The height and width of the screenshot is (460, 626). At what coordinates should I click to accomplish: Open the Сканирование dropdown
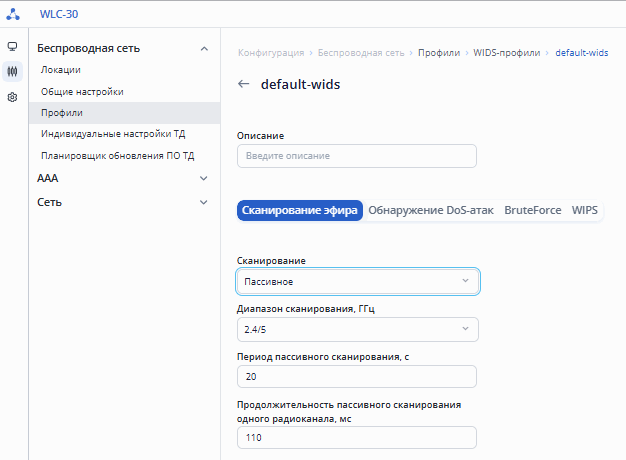click(x=357, y=282)
